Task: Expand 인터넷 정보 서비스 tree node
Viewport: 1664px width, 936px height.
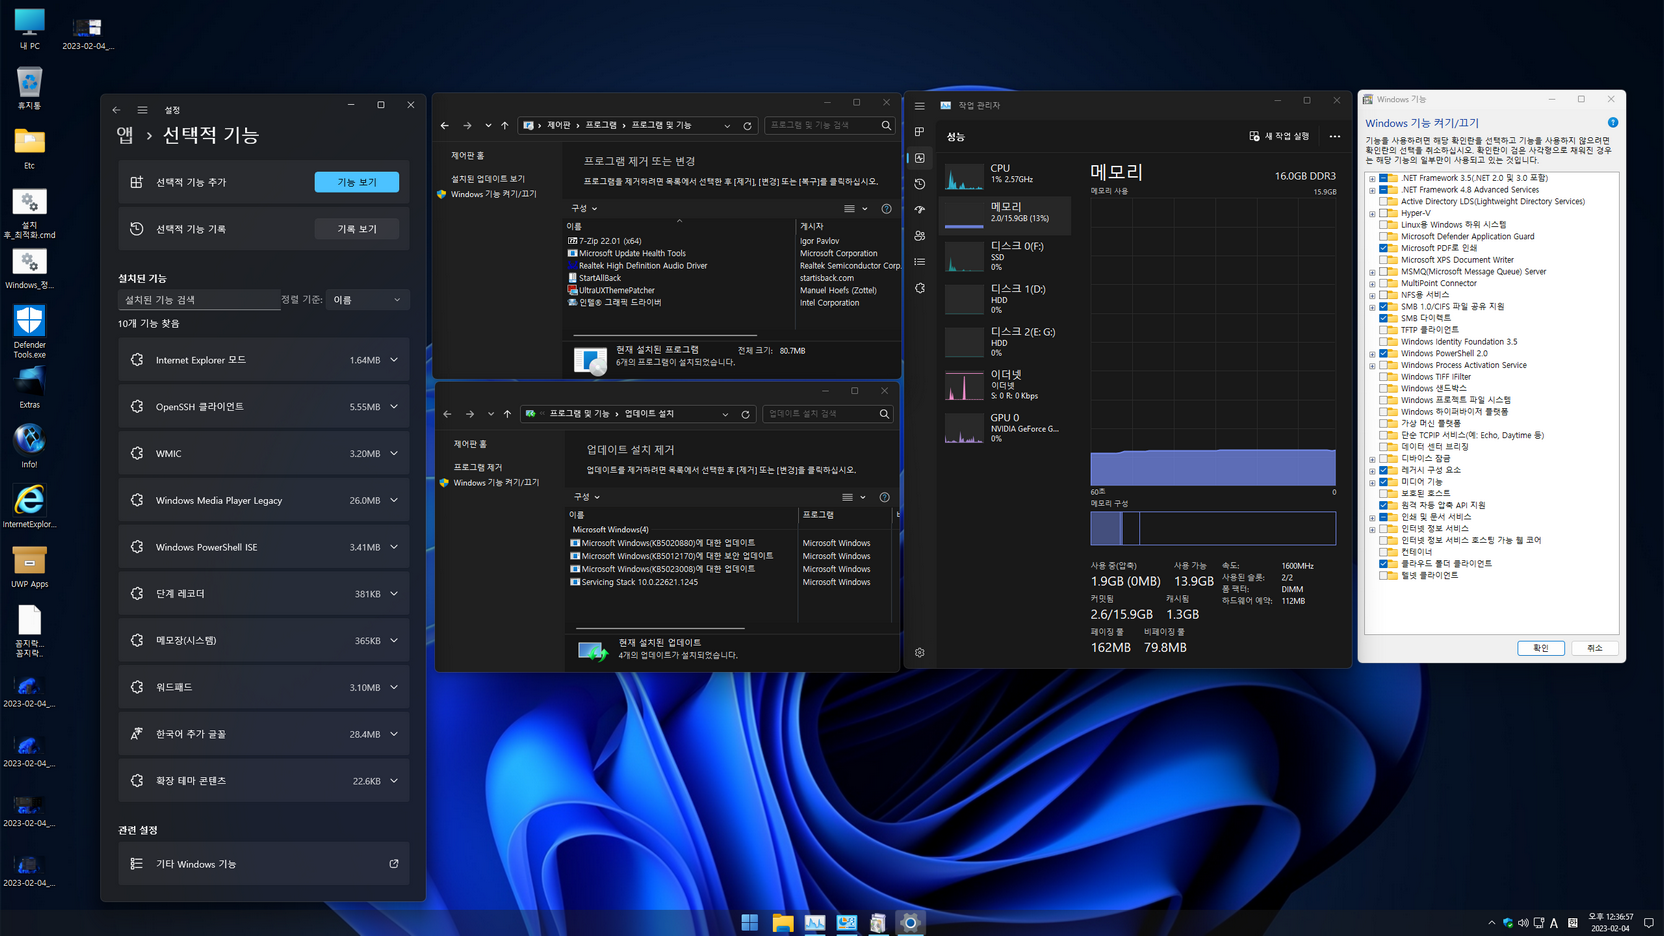Action: pos(1372,529)
